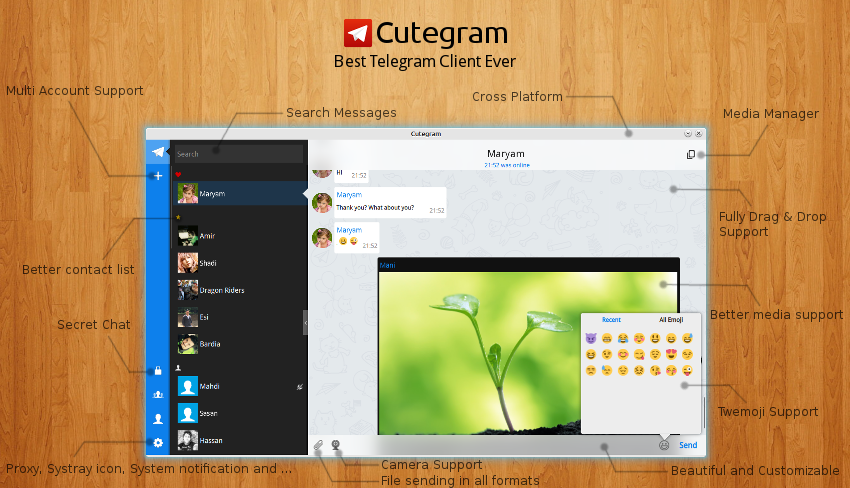
Task: Open the Shedi chat
Action: point(240,263)
